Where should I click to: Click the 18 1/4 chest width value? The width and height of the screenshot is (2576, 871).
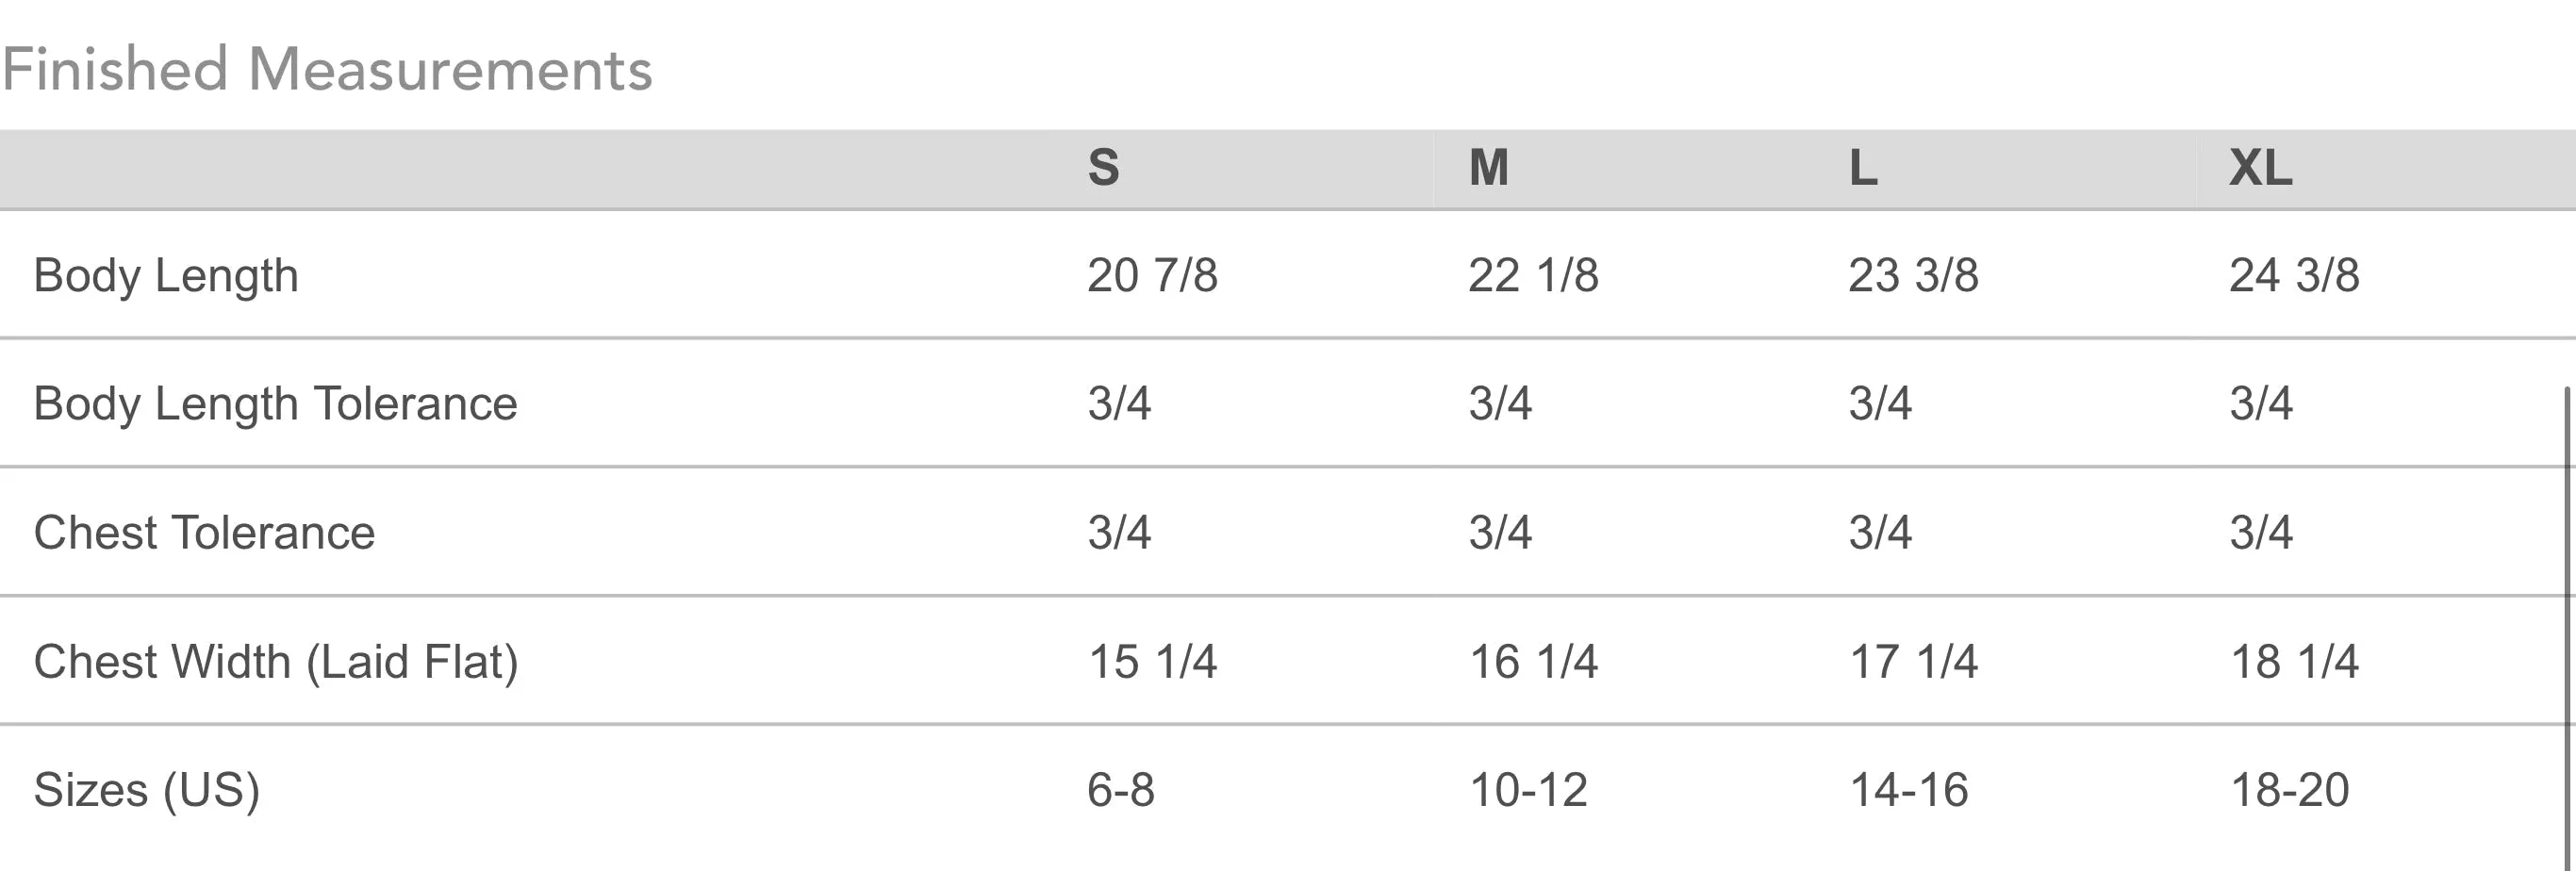2295,662
